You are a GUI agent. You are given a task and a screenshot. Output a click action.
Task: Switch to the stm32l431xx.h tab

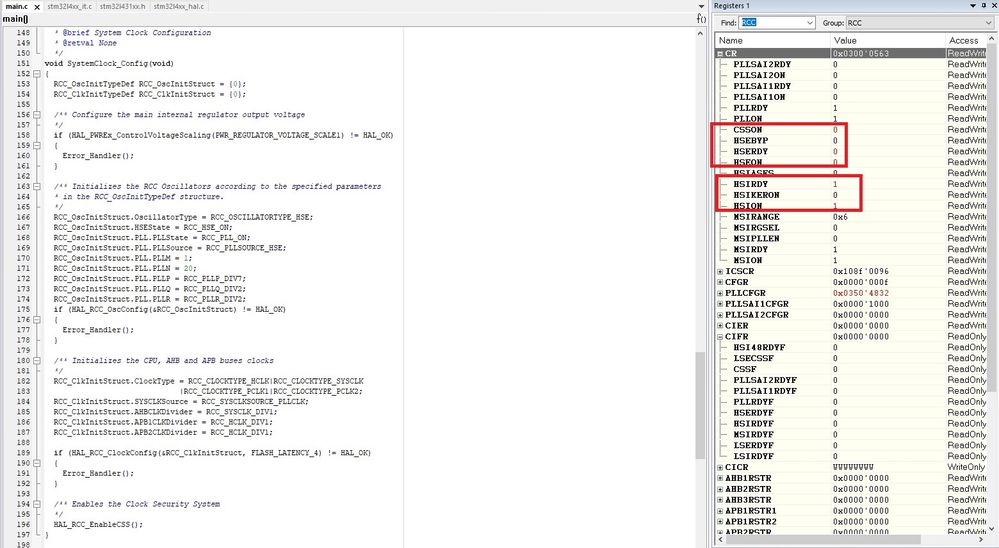click(x=122, y=6)
